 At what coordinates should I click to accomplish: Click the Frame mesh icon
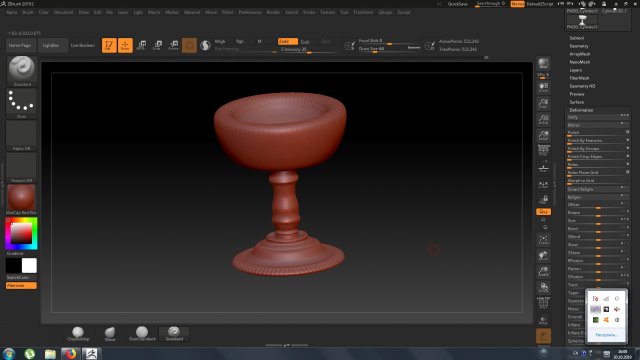pyautogui.click(x=543, y=240)
